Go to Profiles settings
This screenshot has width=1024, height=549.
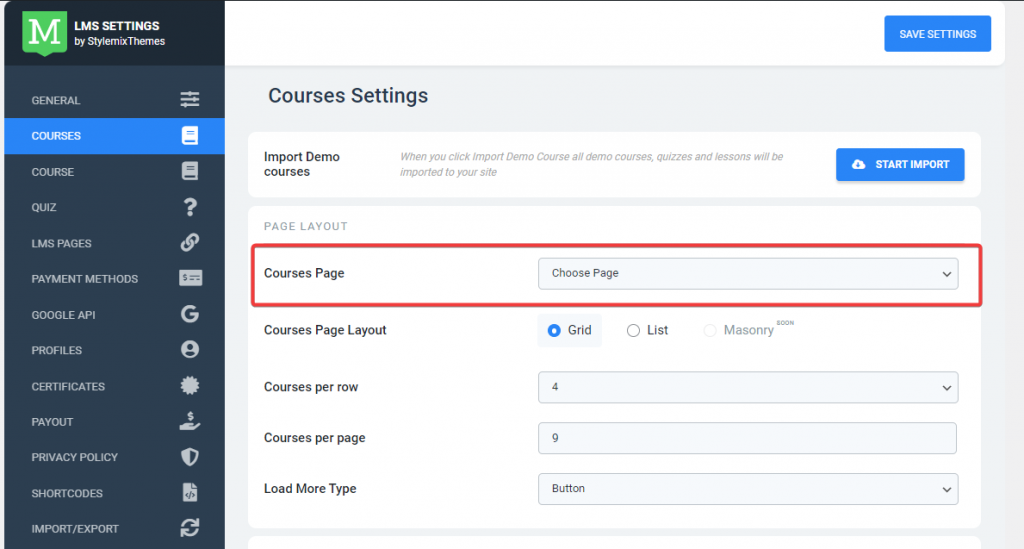tap(114, 350)
